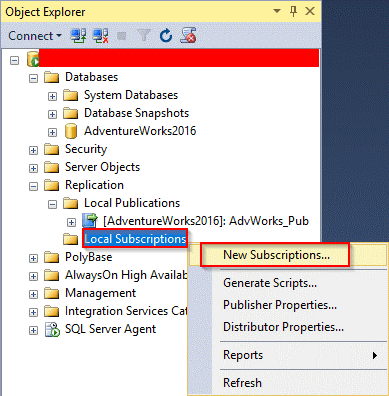Click the Connect Object Explorer icon
Viewport: 389px width, 396px height.
78,36
